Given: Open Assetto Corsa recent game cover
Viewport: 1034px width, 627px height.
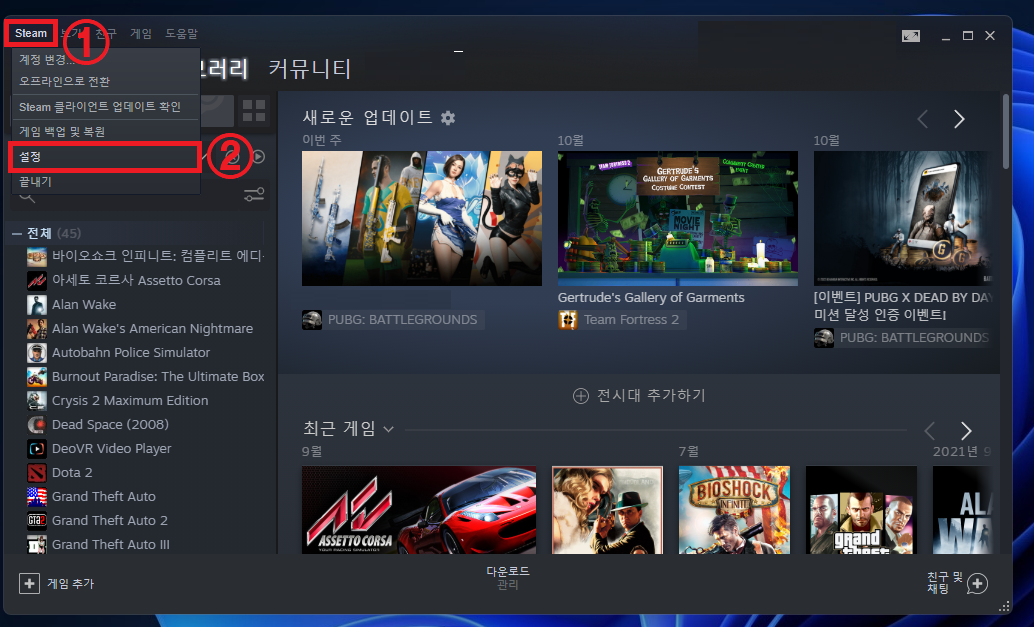Looking at the screenshot, I should [419, 510].
